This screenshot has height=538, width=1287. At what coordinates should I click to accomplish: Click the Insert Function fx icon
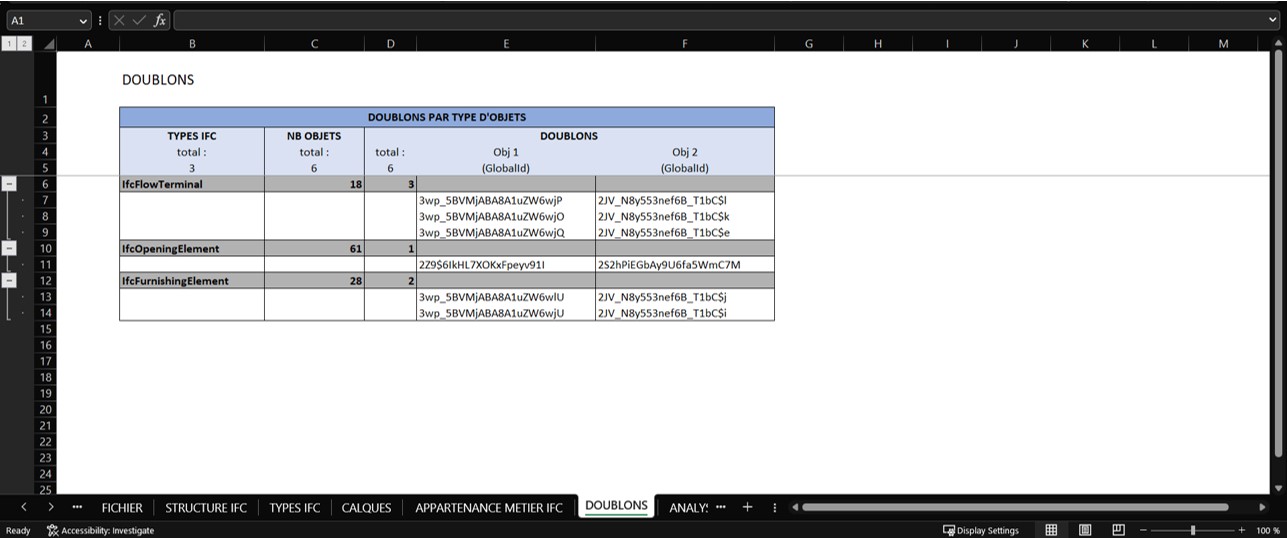point(160,20)
